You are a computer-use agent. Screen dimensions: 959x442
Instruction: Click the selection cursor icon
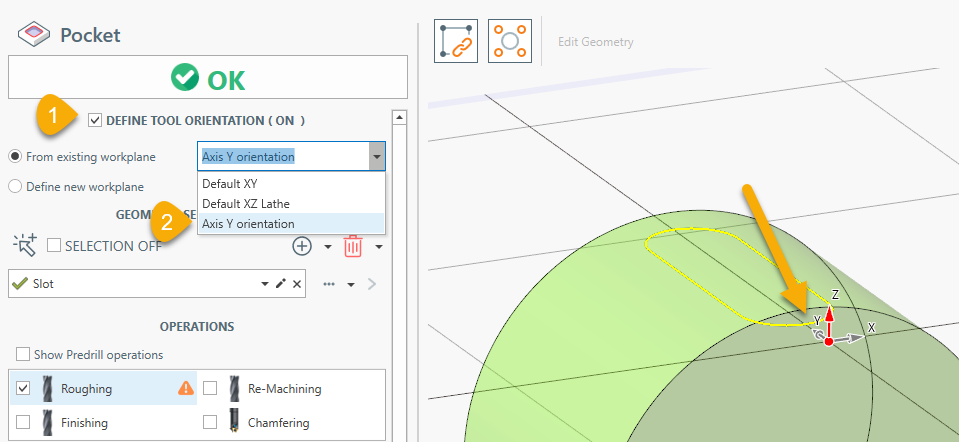24,245
